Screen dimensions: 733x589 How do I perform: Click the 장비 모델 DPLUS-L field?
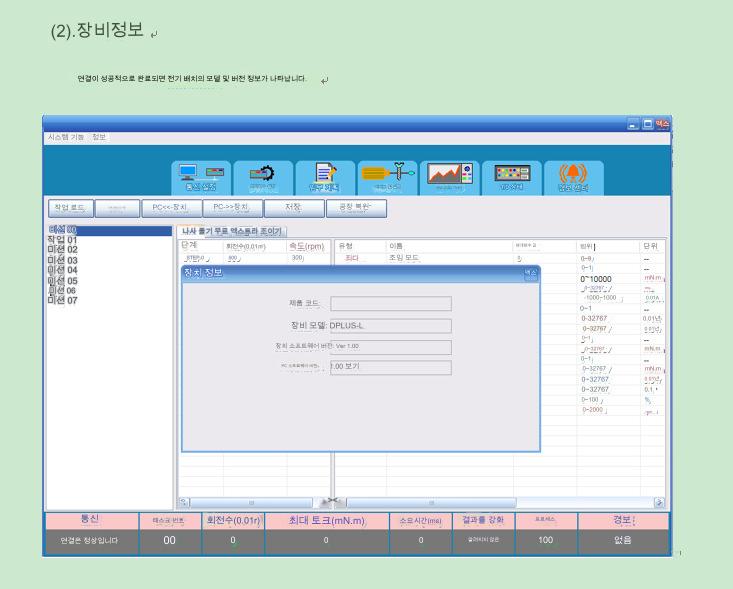(x=390, y=325)
